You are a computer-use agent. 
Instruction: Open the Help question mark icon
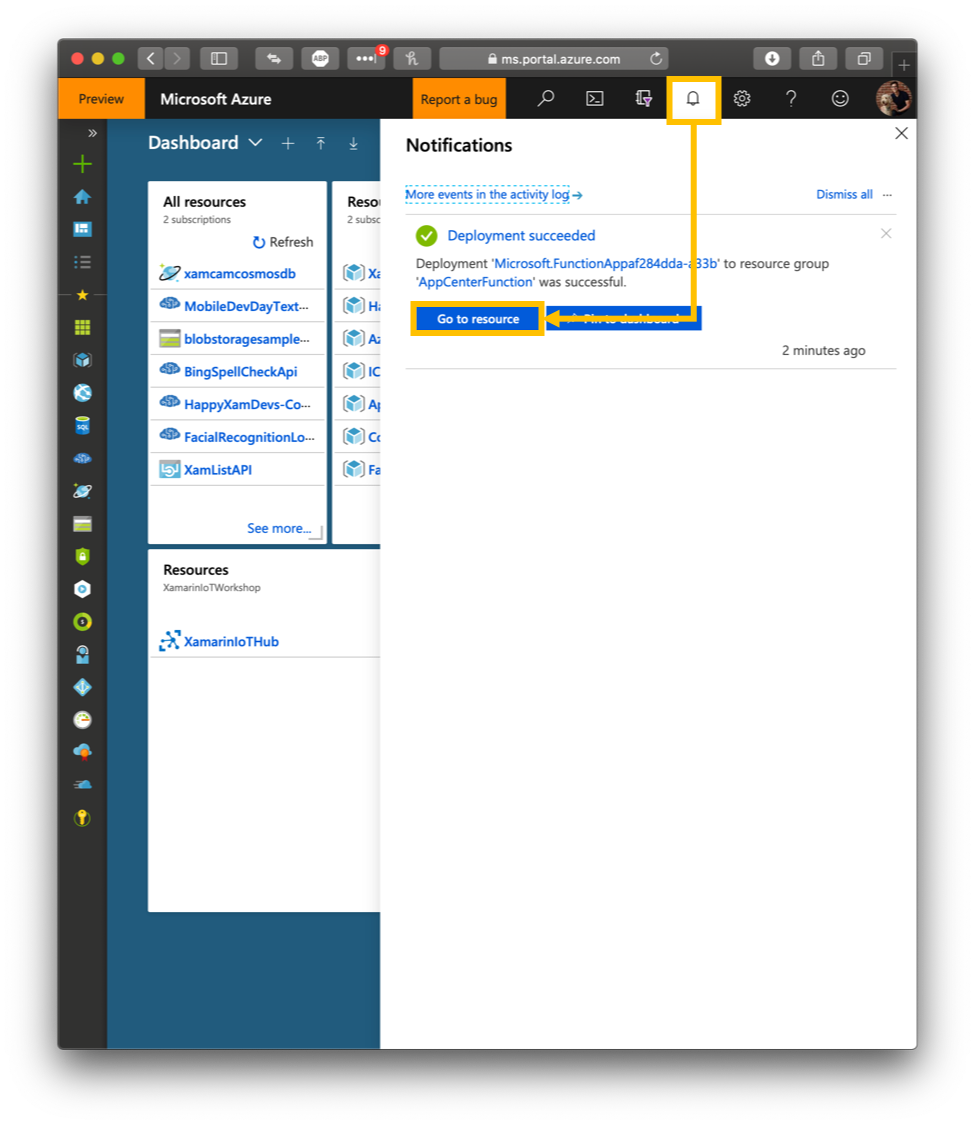coord(791,98)
